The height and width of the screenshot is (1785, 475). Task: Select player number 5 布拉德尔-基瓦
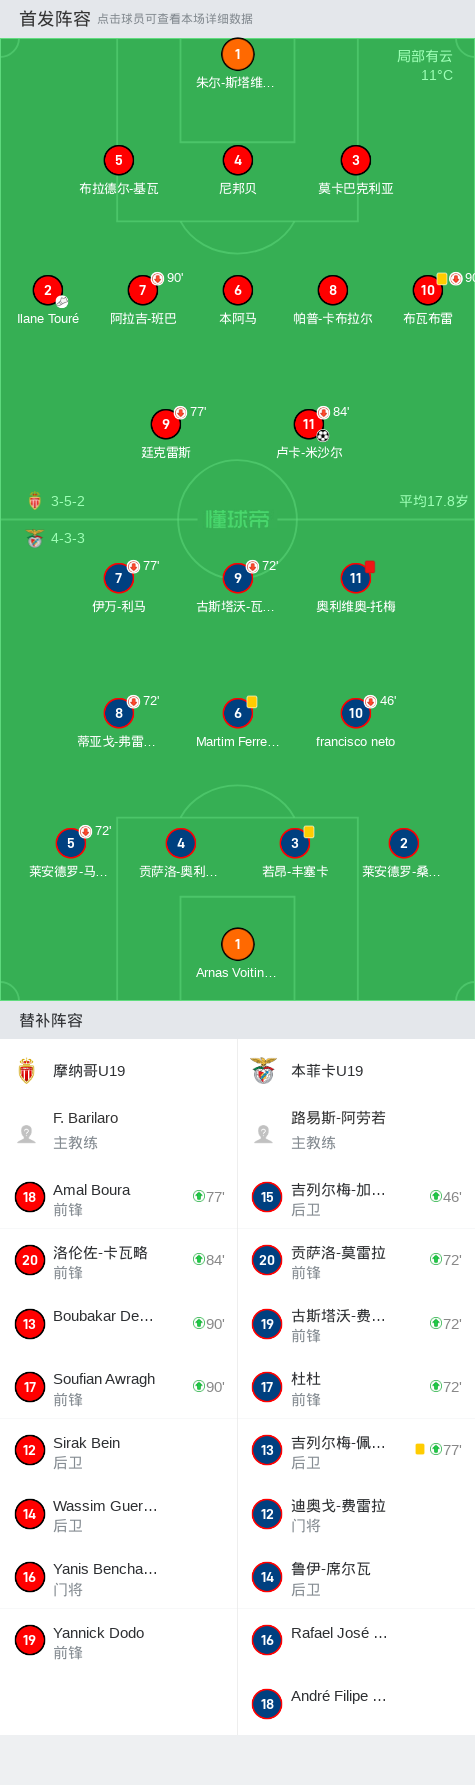coord(118,160)
